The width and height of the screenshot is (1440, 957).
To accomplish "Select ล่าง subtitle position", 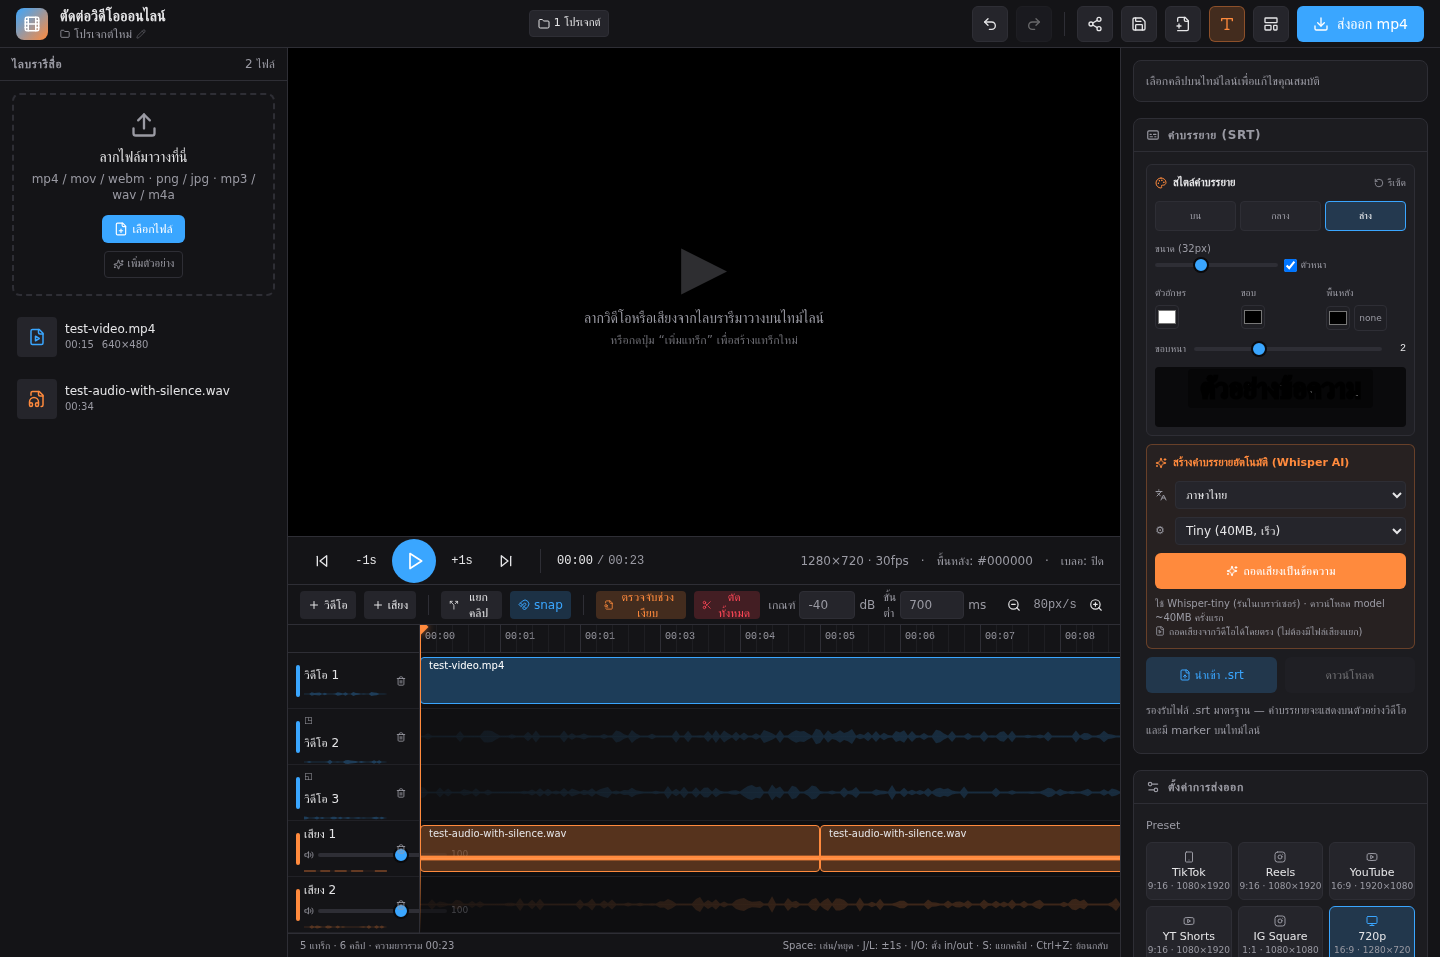I will (x=1365, y=216).
